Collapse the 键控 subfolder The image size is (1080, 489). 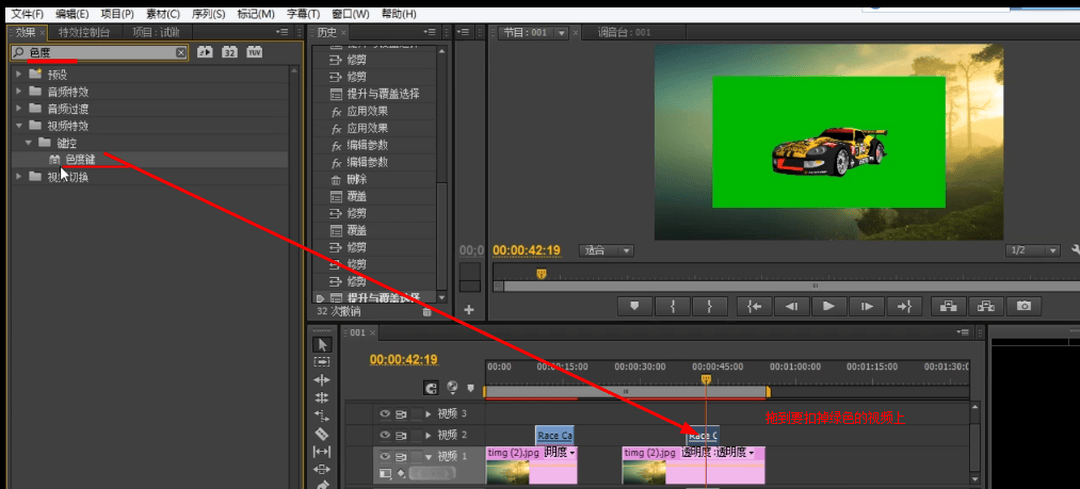click(x=29, y=143)
